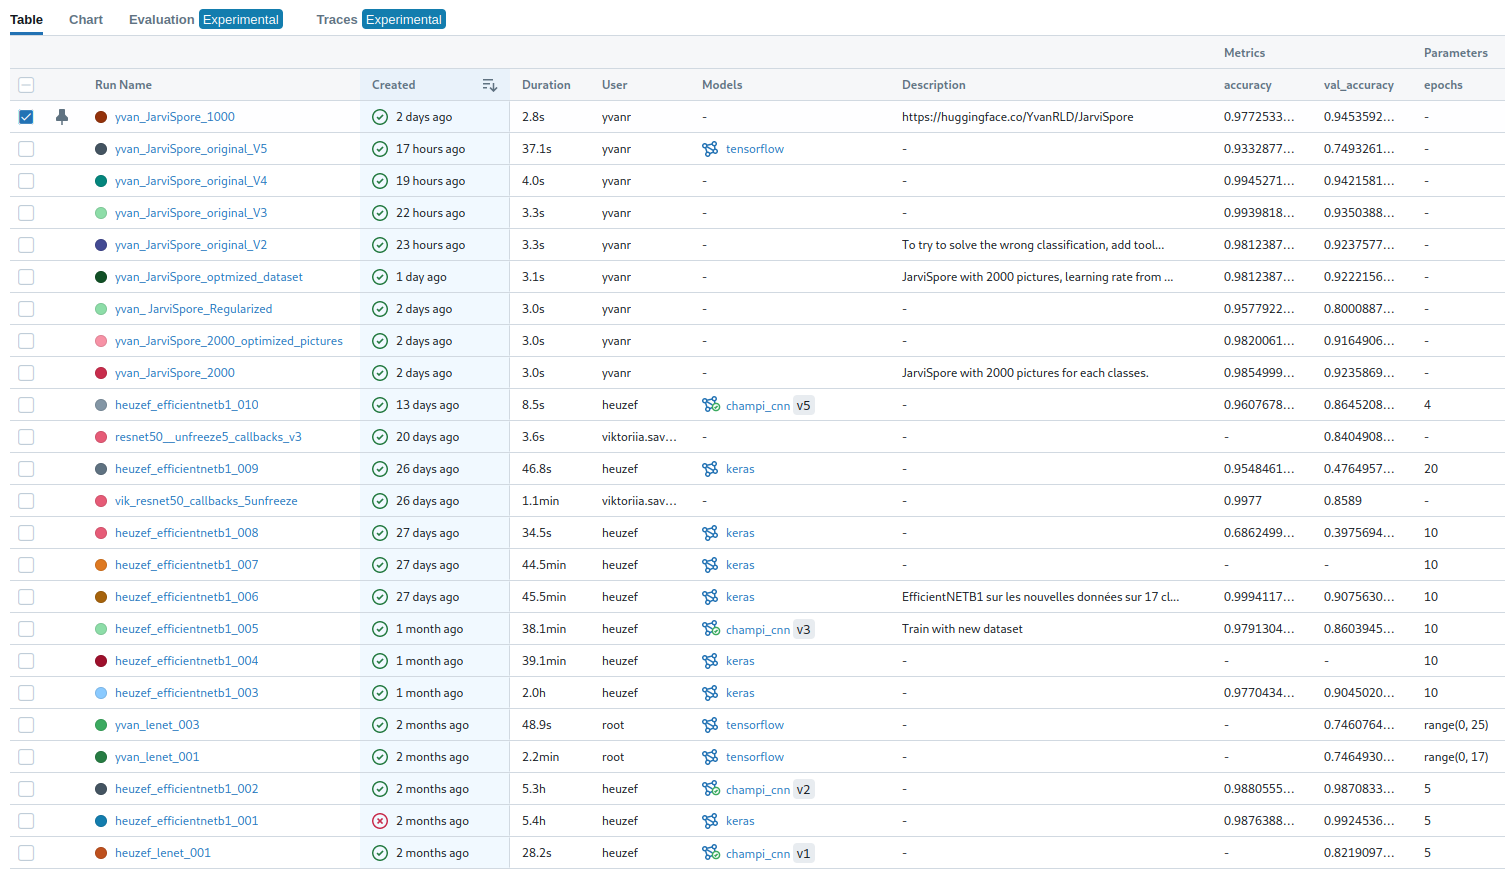Screen dimensions: 1505x885
Task: Click the model icon in heuzef_efficientnetb1_010 row
Action: [710, 405]
